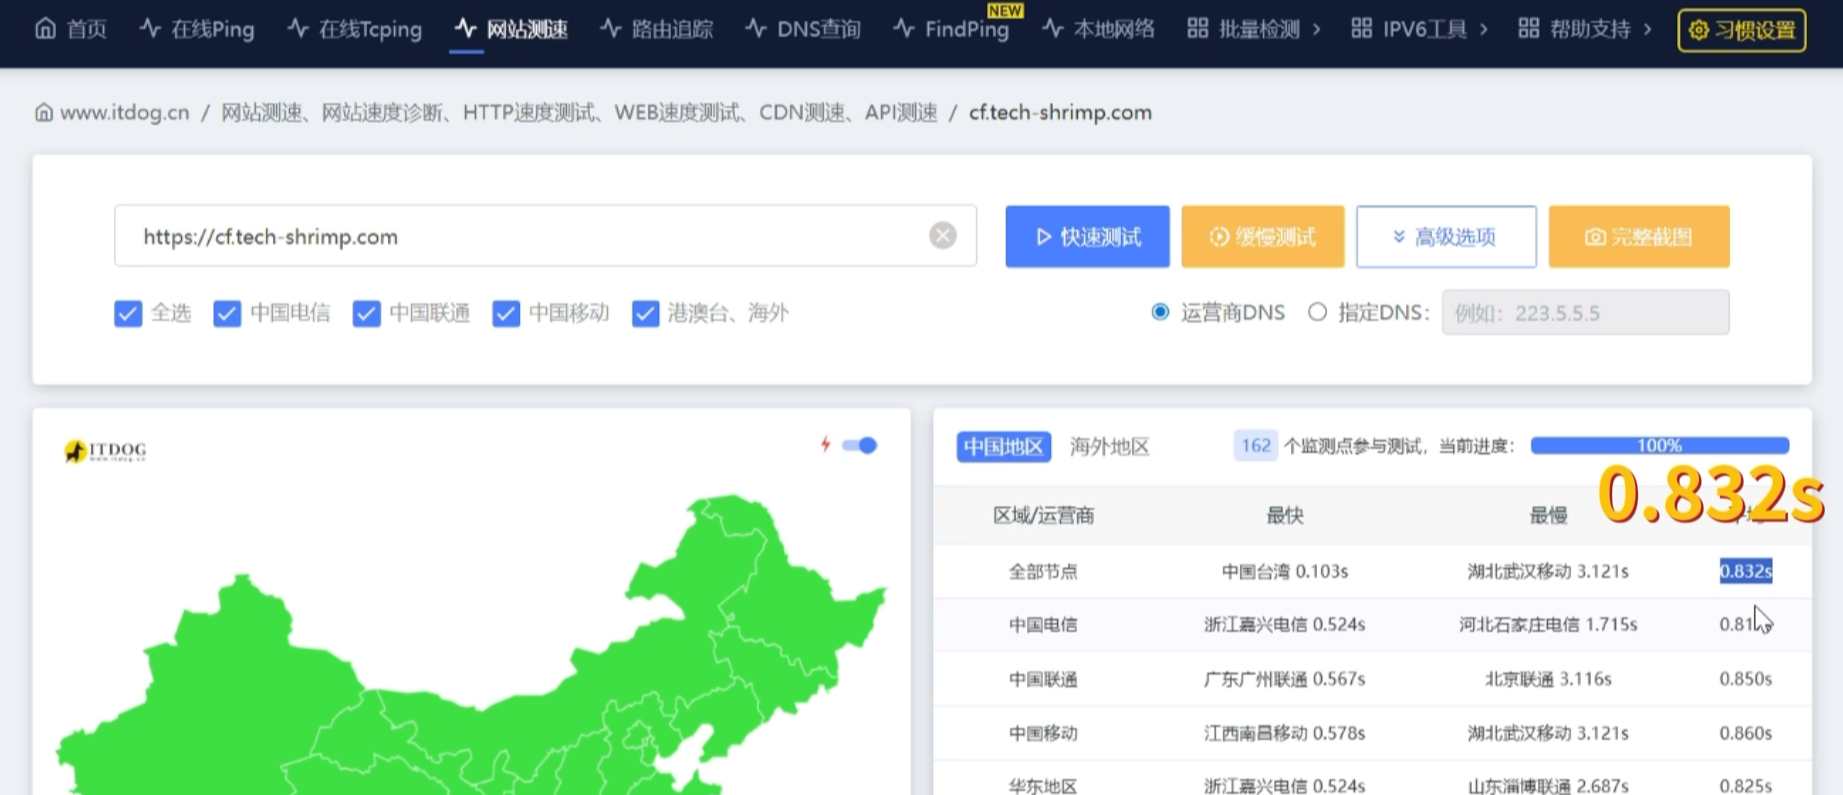
Task: Open the www.itdog.cn breadcrumb link
Action: (124, 113)
